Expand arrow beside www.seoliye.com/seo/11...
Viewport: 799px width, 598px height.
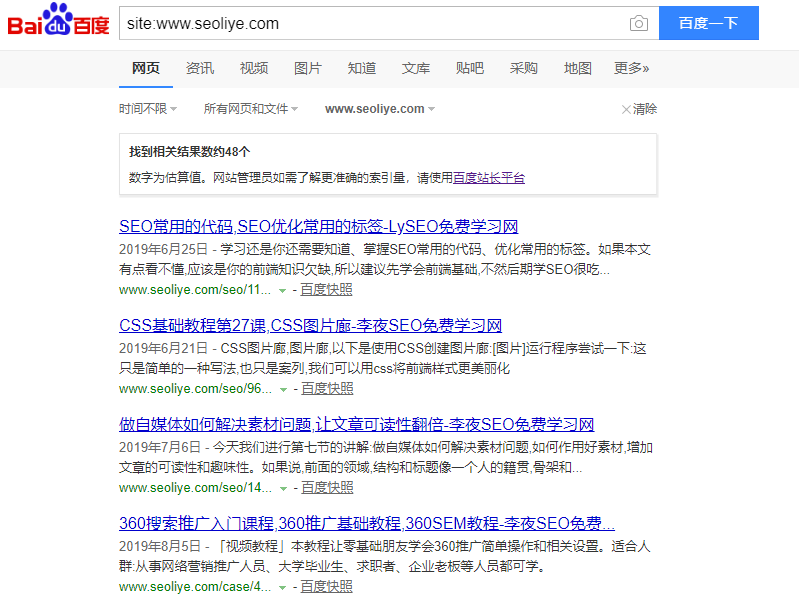pos(282,291)
